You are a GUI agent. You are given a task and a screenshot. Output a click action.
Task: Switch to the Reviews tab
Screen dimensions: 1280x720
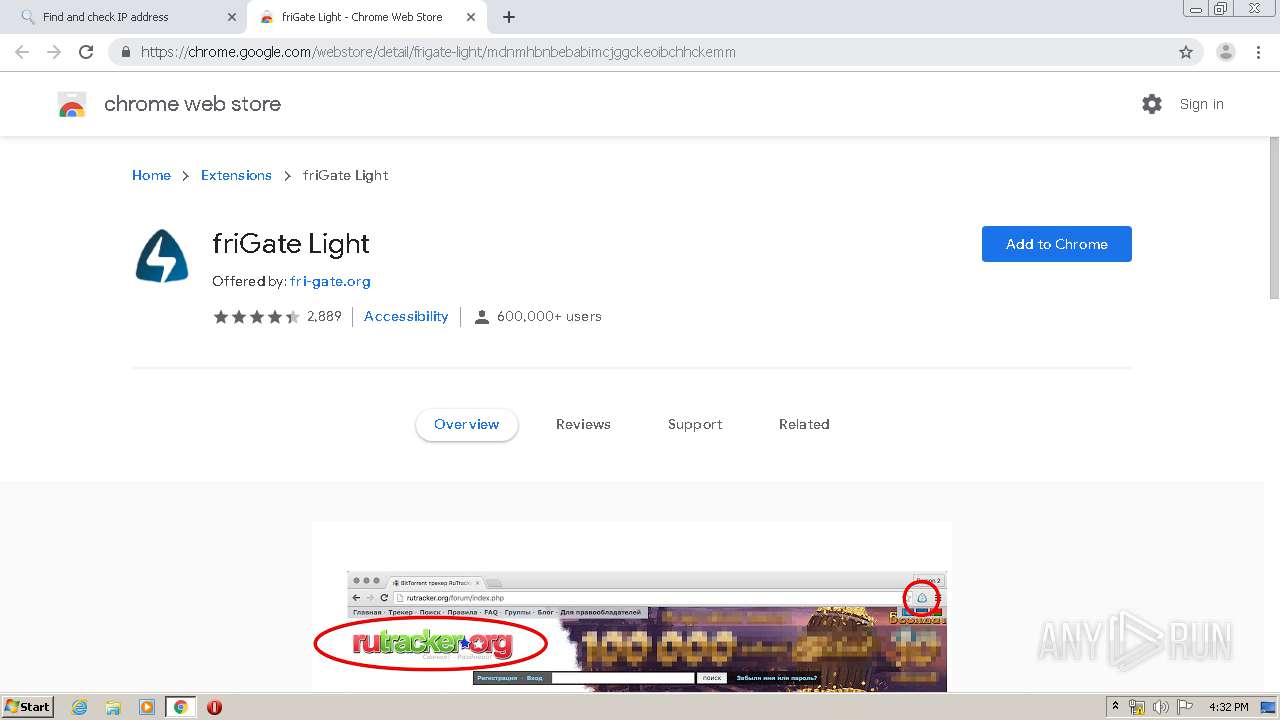(x=583, y=425)
